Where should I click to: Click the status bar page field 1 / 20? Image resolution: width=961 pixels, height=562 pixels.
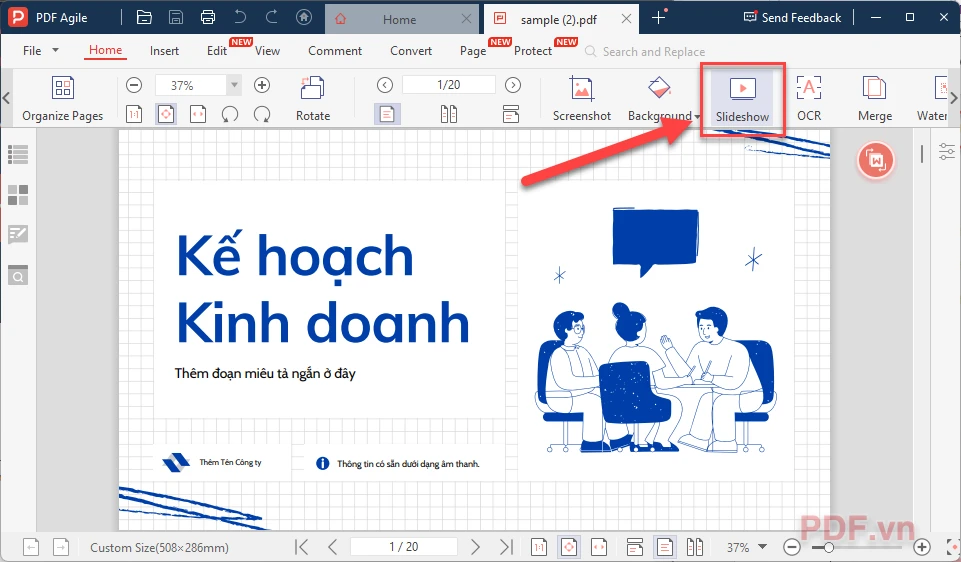tap(404, 546)
